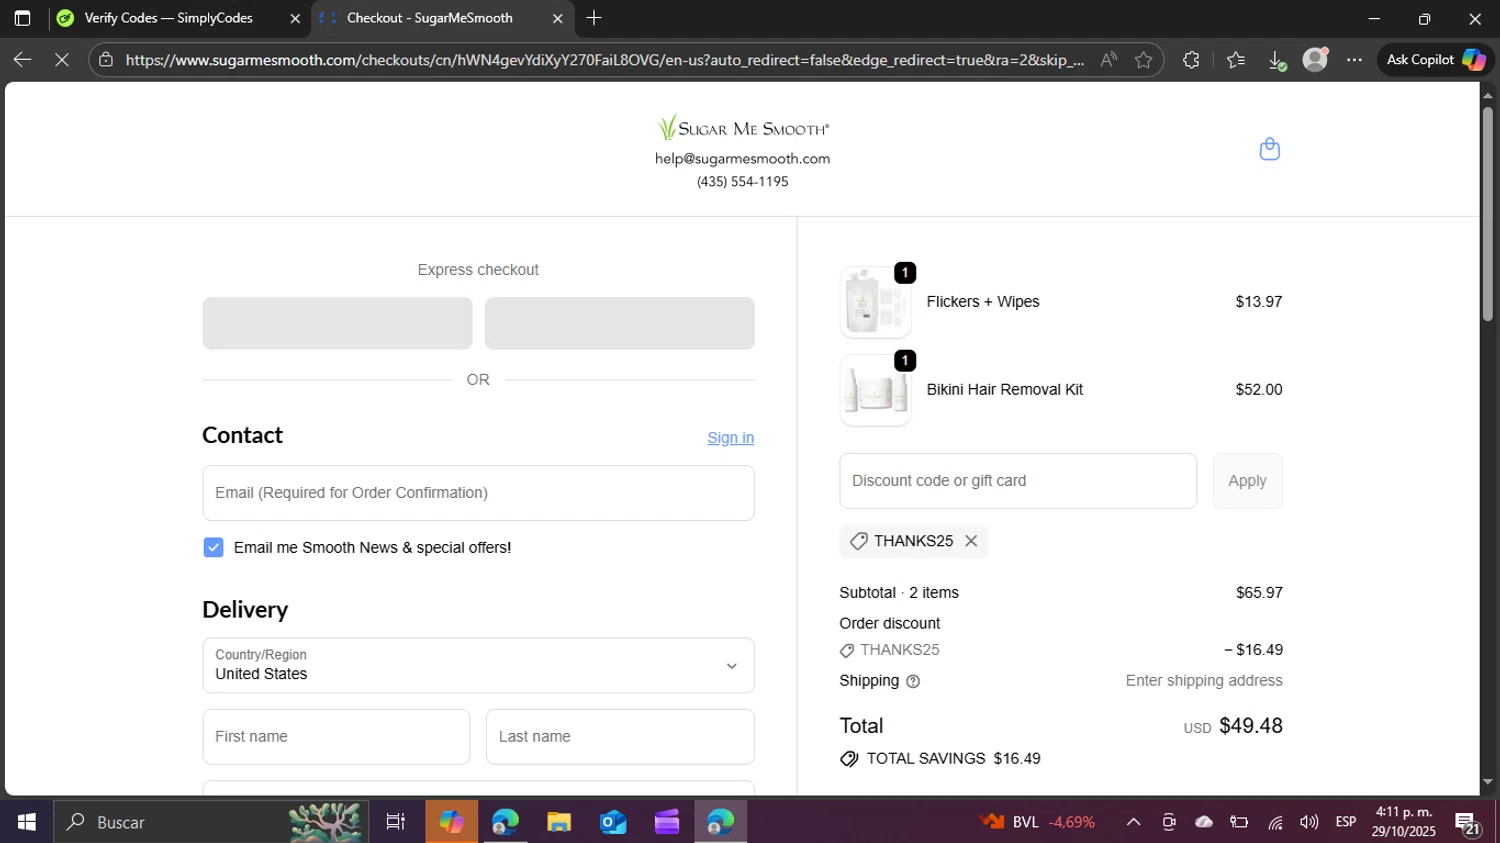This screenshot has height=843, width=1500.
Task: Open a new browser tab
Action: click(594, 18)
